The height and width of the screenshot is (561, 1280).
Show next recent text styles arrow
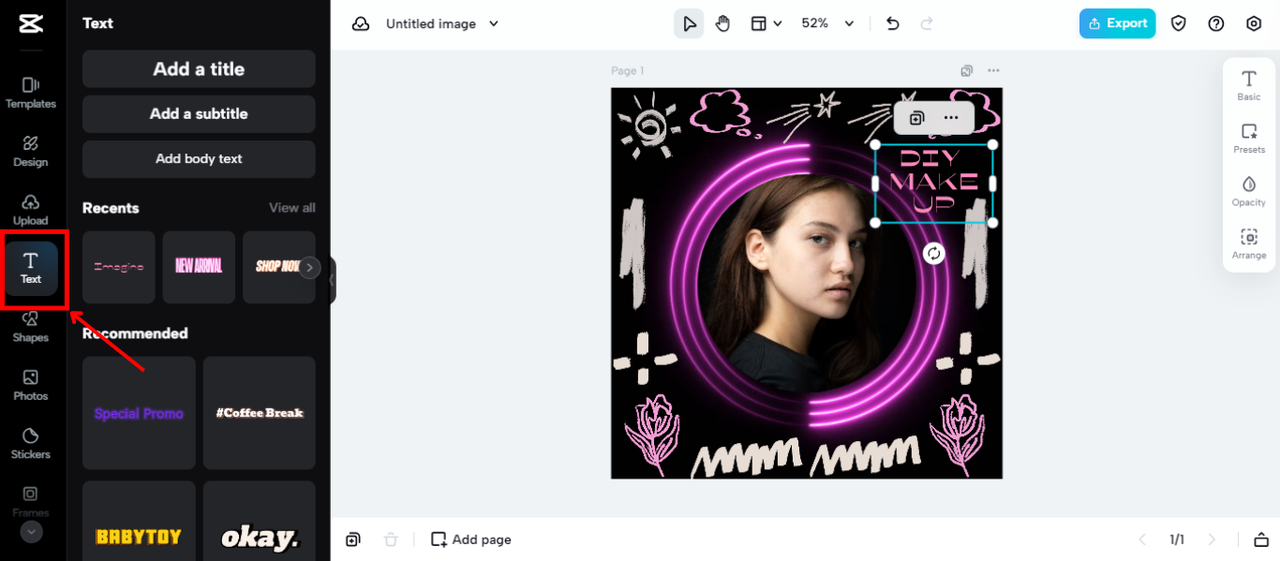coord(309,267)
